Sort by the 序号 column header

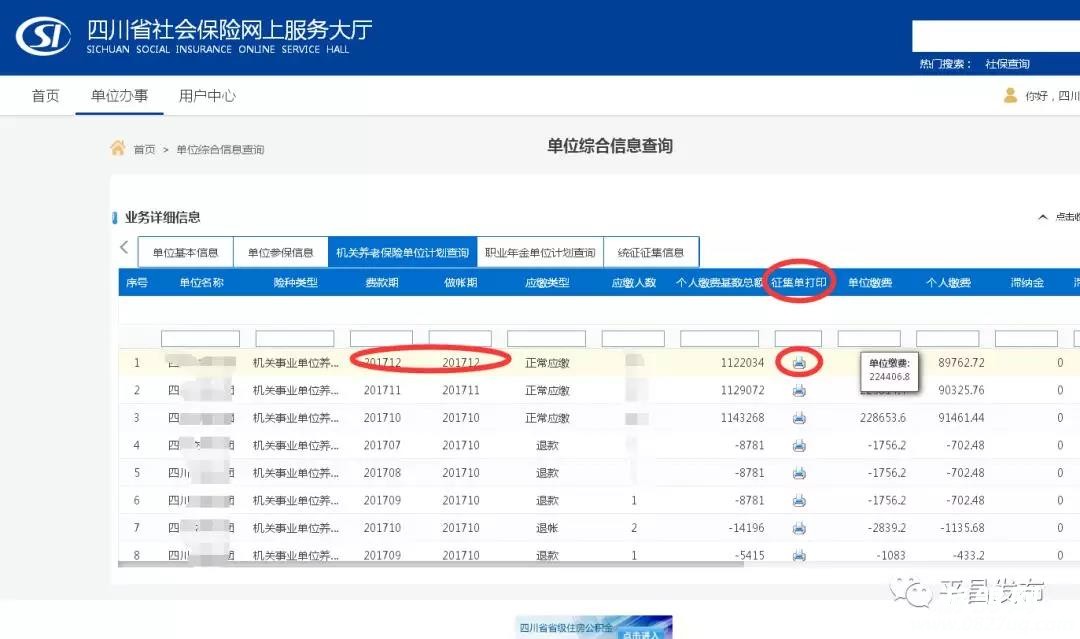136,282
